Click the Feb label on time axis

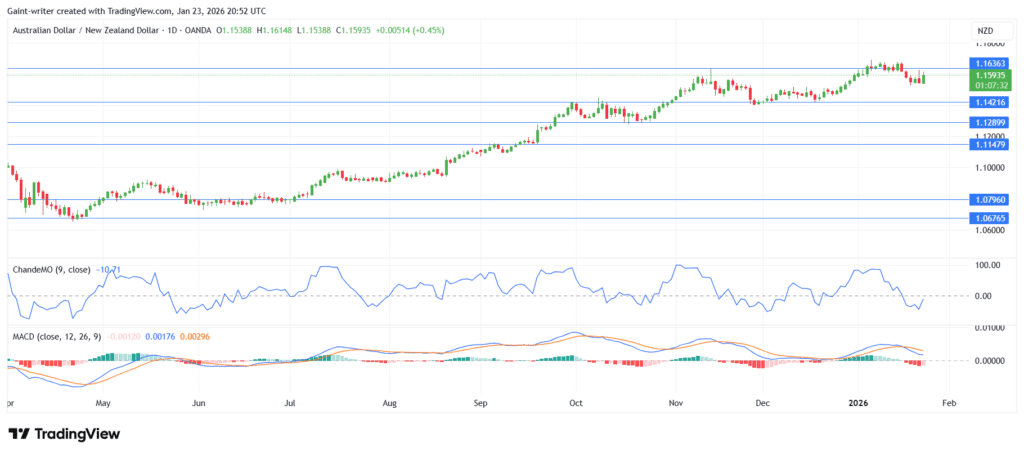pos(949,405)
